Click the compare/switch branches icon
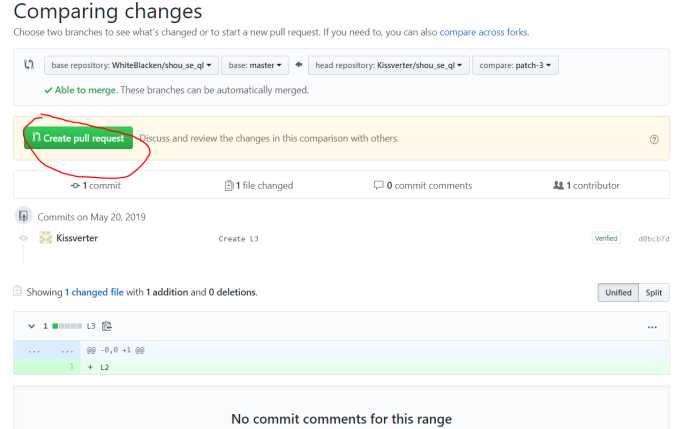The image size is (693, 429). pos(29,65)
